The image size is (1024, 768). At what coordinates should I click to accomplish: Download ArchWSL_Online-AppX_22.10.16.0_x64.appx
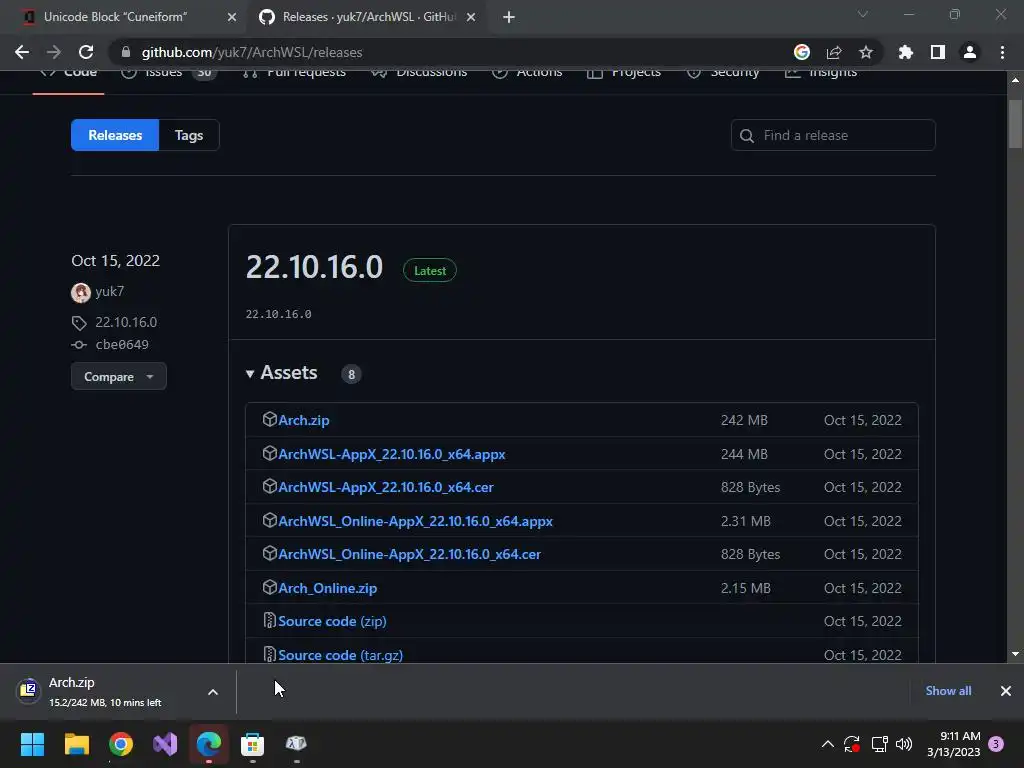[415, 521]
